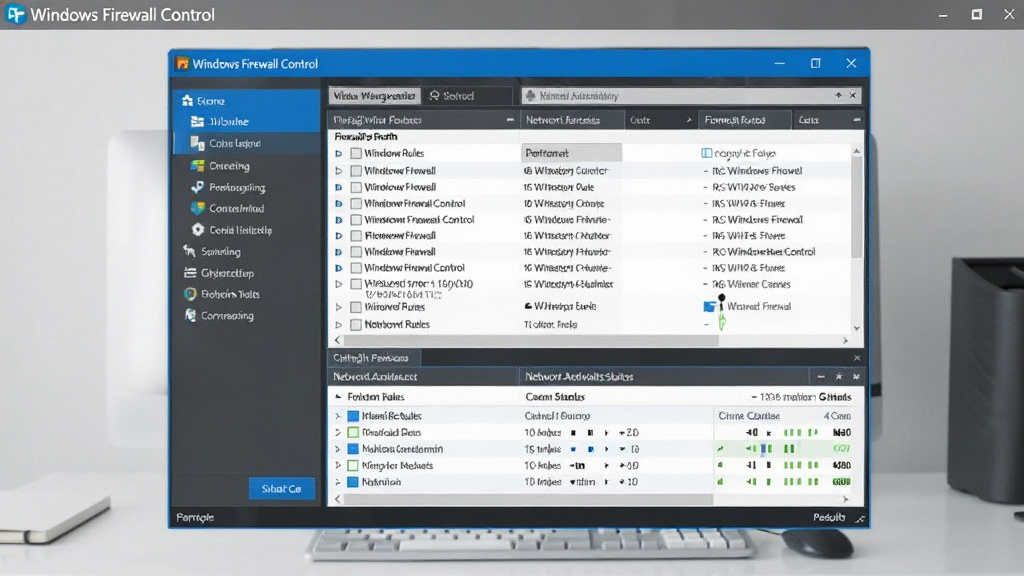
Task: Click rules list vertical scrollbar thumb
Action: point(856,206)
